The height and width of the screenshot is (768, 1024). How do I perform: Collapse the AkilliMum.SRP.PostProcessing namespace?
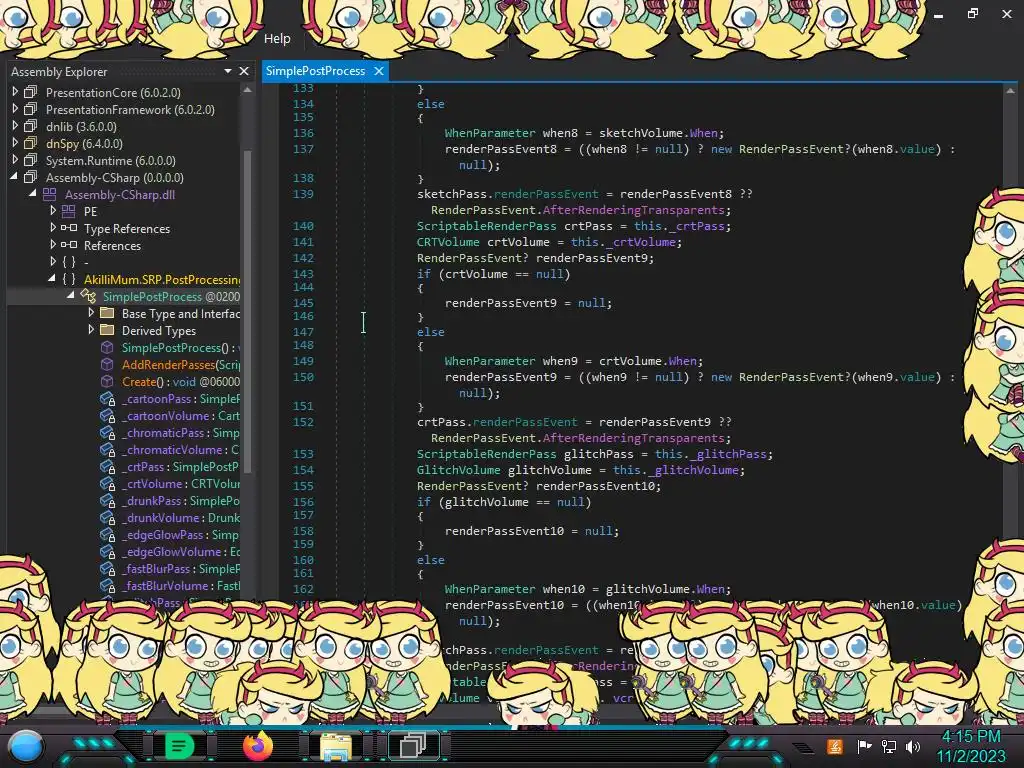[52, 279]
